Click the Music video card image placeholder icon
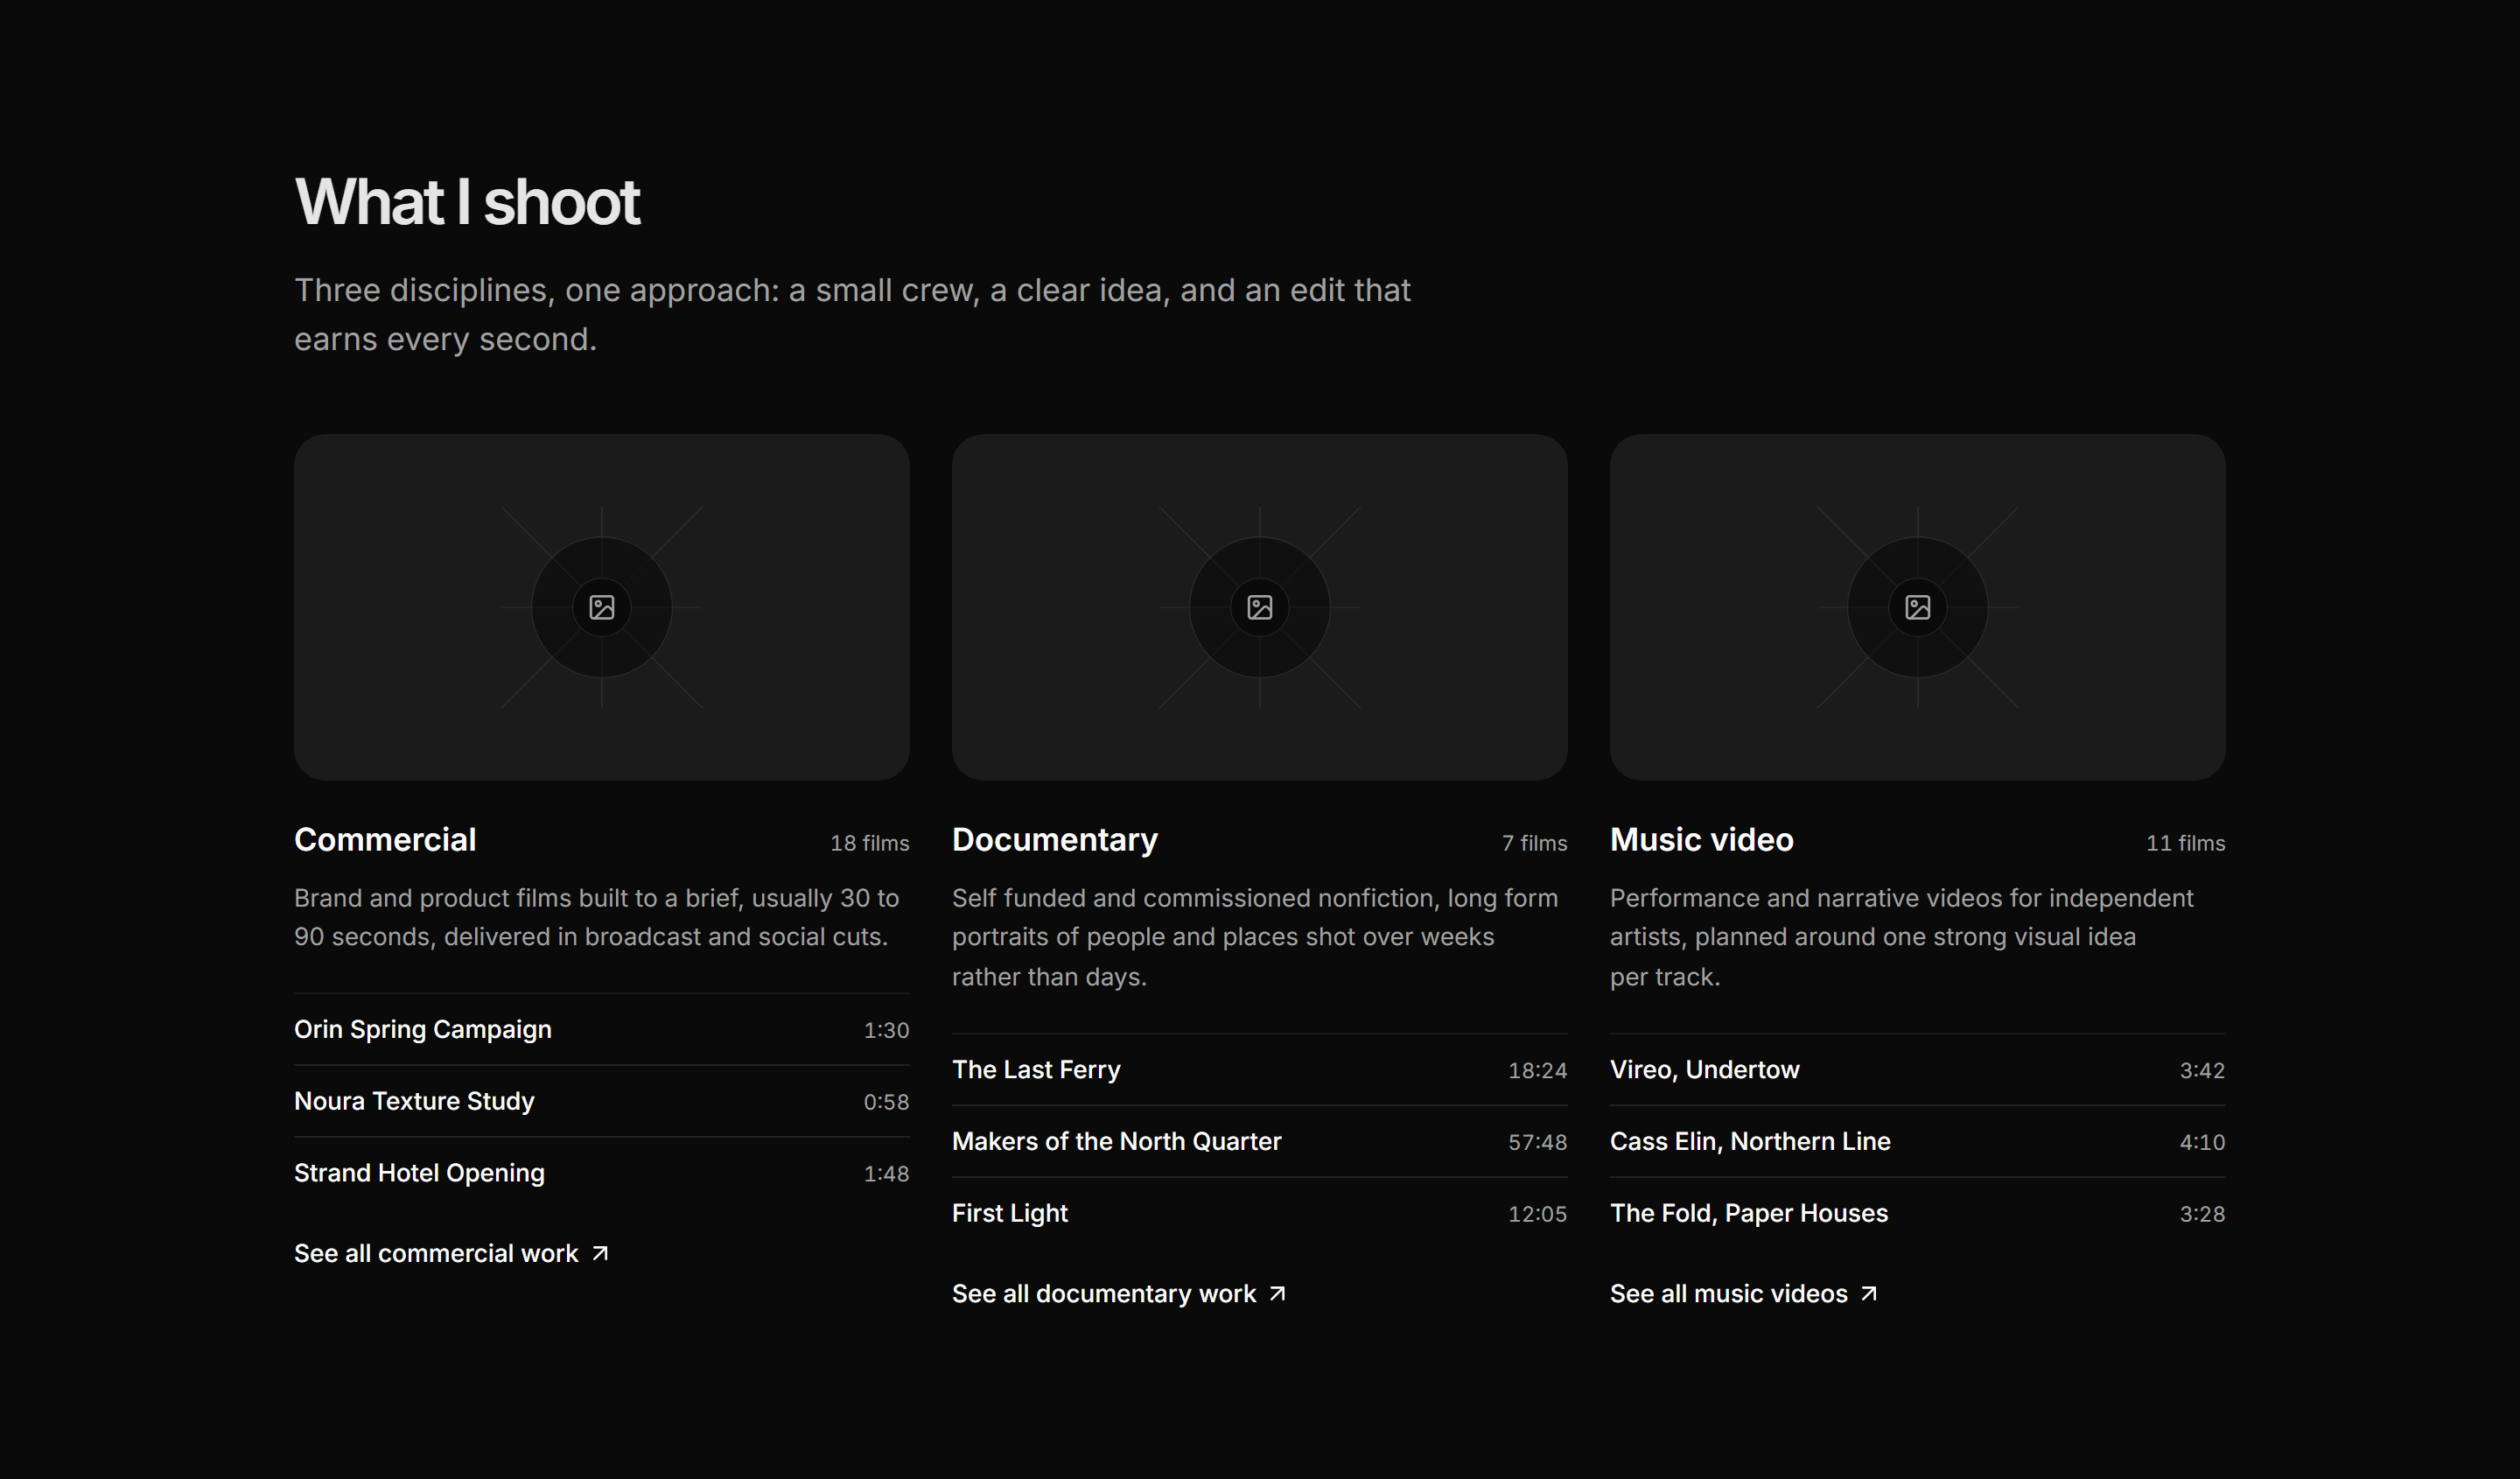Image resolution: width=2520 pixels, height=1479 pixels. [x=1917, y=607]
